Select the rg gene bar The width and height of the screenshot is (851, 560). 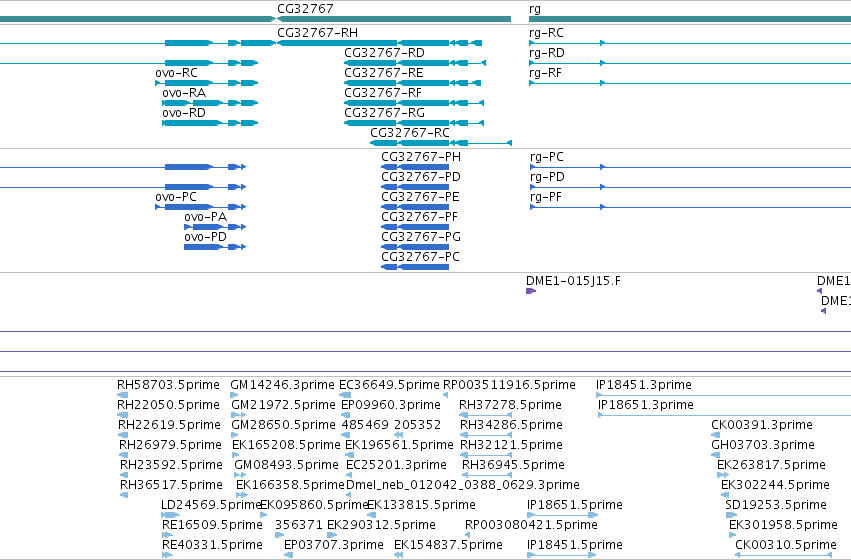point(690,19)
